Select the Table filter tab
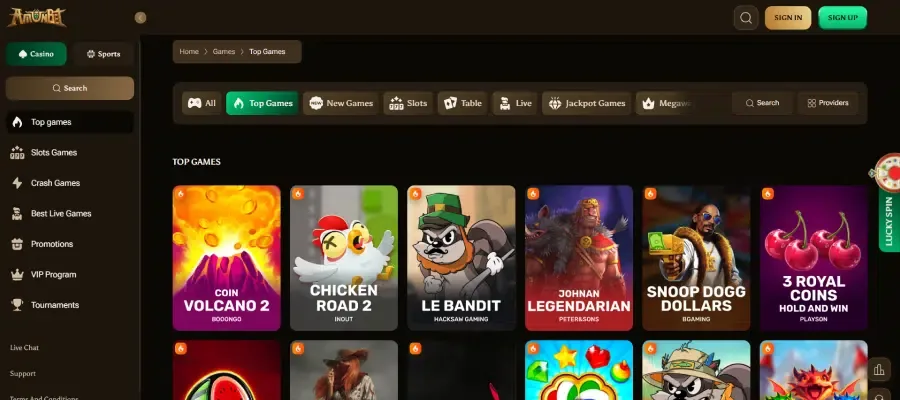The image size is (900, 400). 463,103
